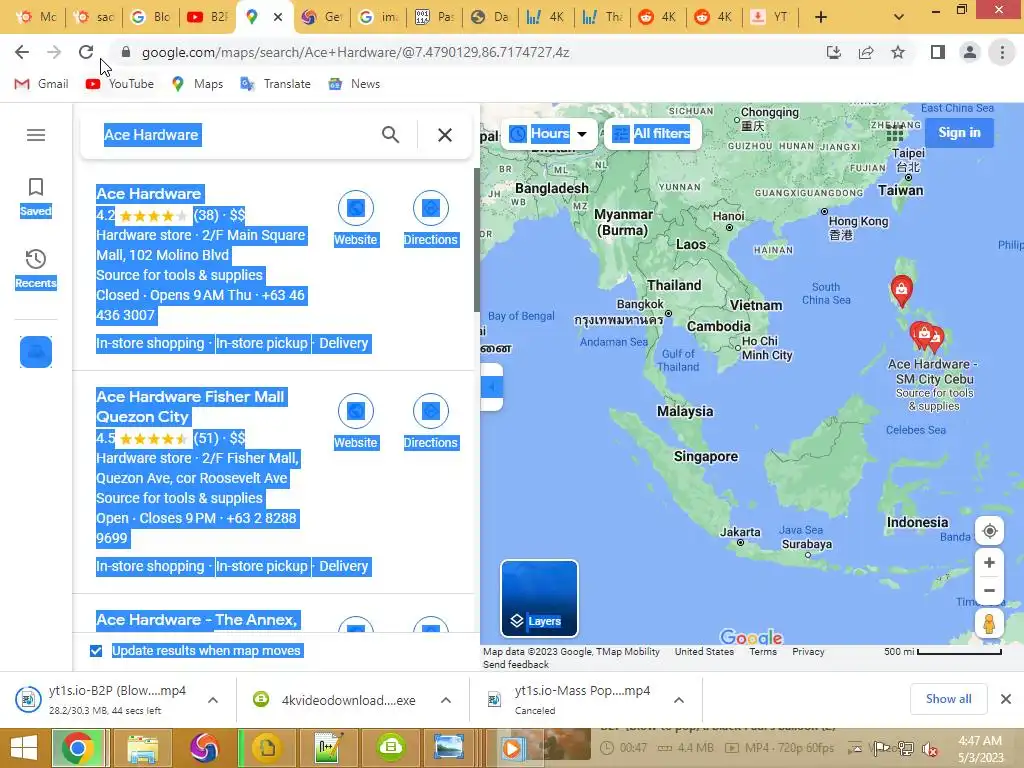Open Chrome profile avatar
Image resolution: width=1024 pixels, height=768 pixels.
pyautogui.click(x=970, y=52)
